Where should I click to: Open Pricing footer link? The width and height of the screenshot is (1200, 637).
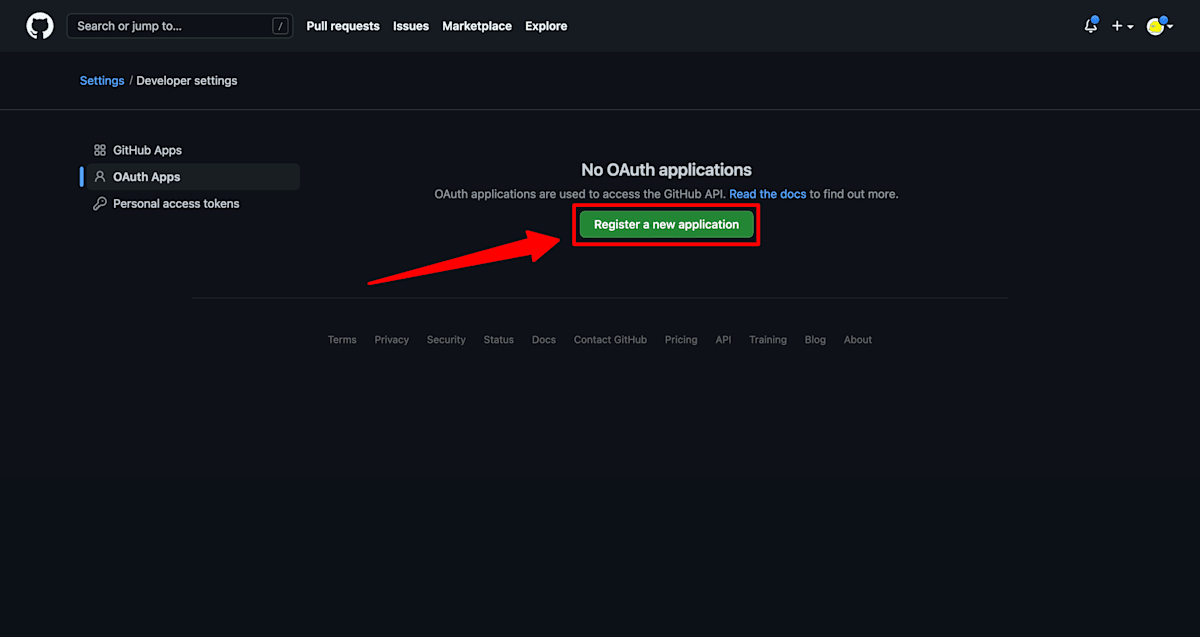coord(681,340)
